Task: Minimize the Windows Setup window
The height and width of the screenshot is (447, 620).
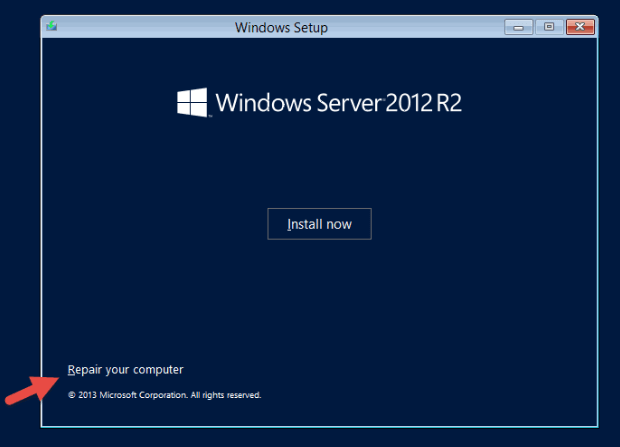Action: (x=518, y=27)
